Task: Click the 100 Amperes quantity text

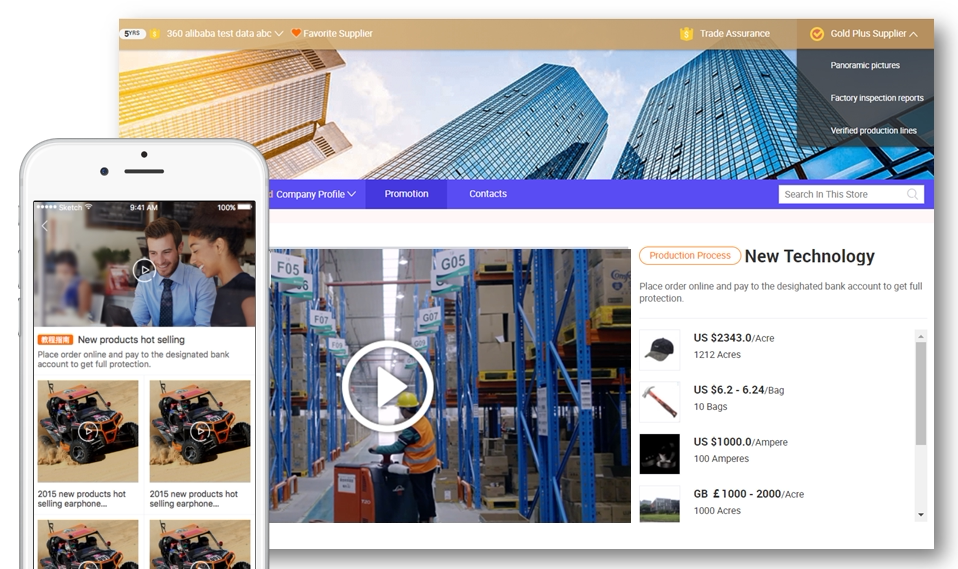Action: point(721,458)
